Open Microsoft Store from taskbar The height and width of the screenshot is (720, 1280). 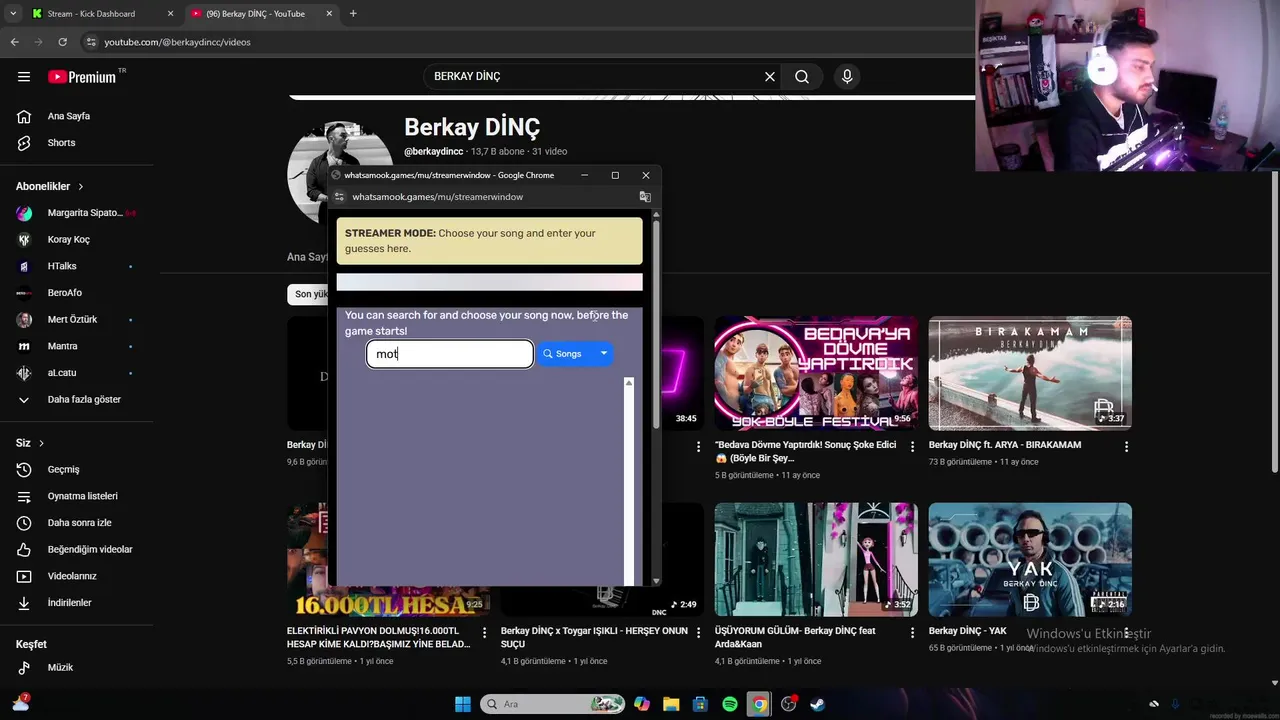tap(700, 704)
